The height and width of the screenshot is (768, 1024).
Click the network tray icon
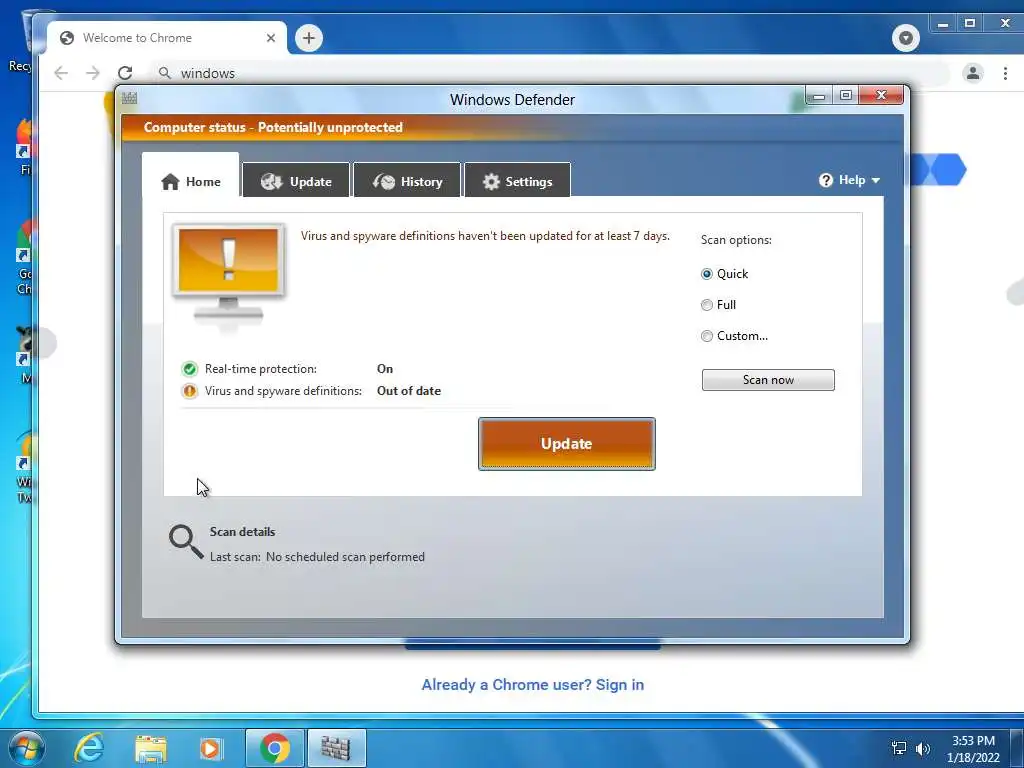(899, 748)
